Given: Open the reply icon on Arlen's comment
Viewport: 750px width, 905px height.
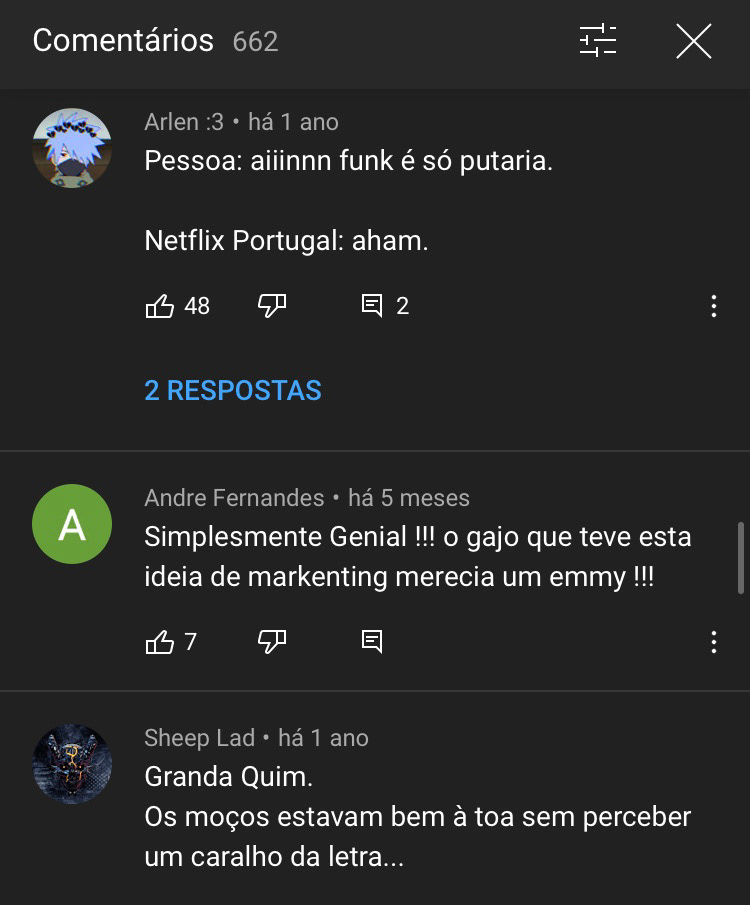Looking at the screenshot, I should (x=372, y=306).
